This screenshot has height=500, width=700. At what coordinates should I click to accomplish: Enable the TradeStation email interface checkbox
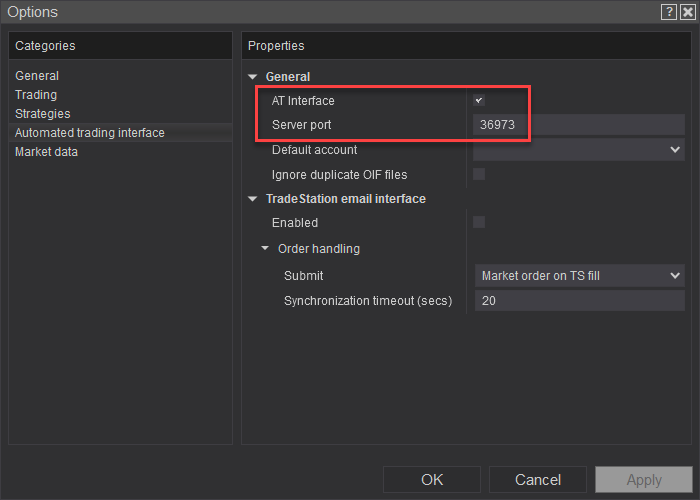click(479, 222)
